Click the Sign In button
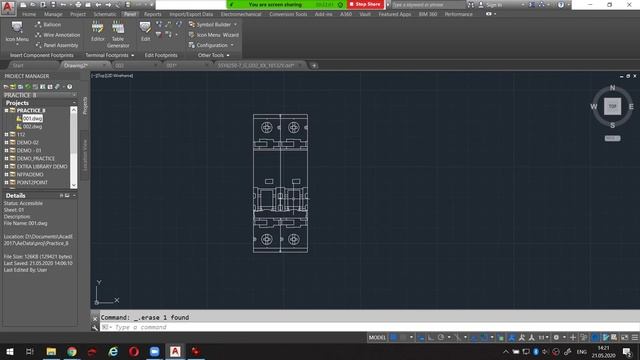 click(x=489, y=5)
